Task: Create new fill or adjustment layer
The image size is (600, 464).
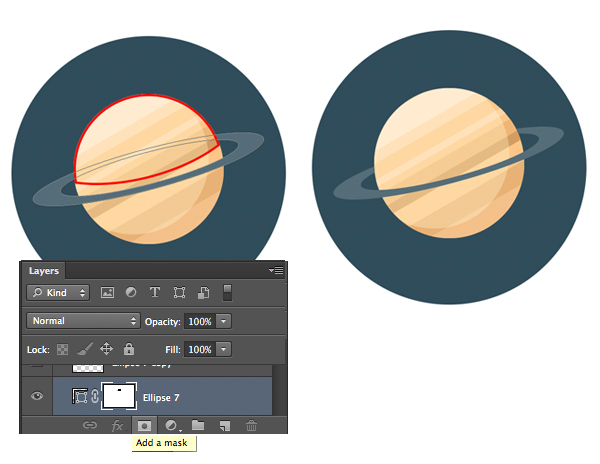Action: coord(172,425)
